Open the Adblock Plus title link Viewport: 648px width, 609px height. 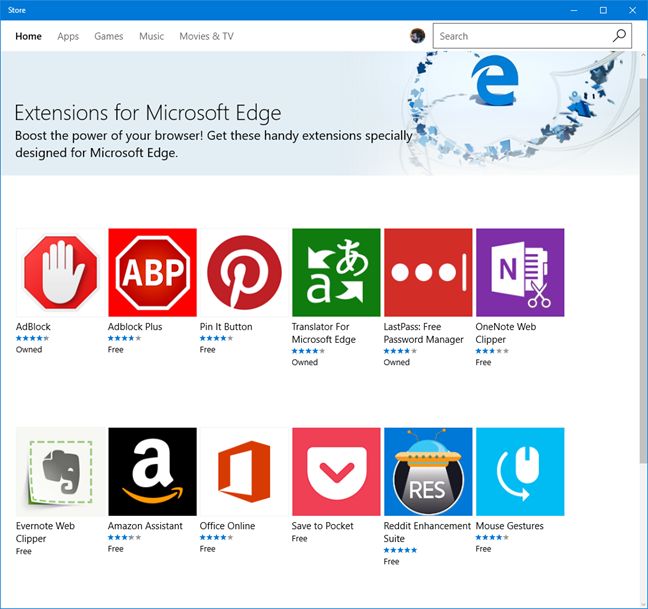point(135,326)
